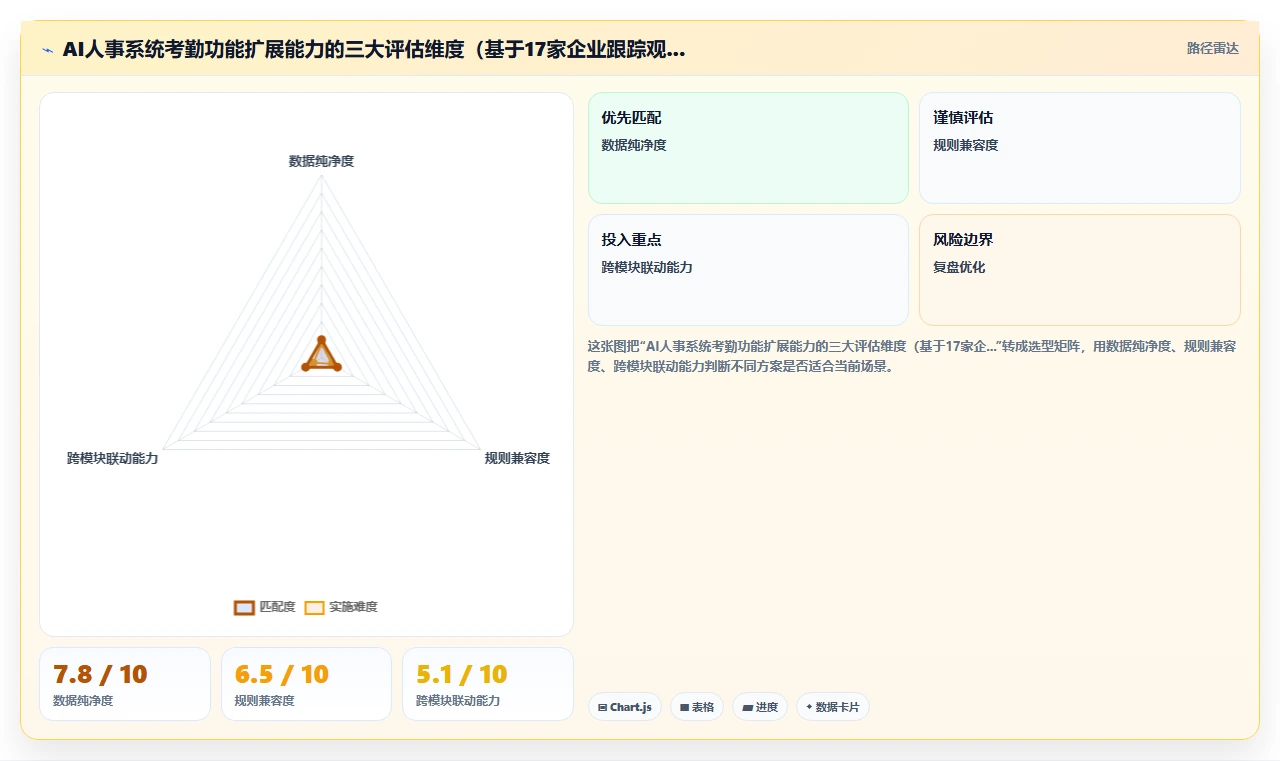Viewport: 1280px width, 761px height.
Task: Click 规则兼容度 text in 谨慎评估 card
Action: [965, 145]
